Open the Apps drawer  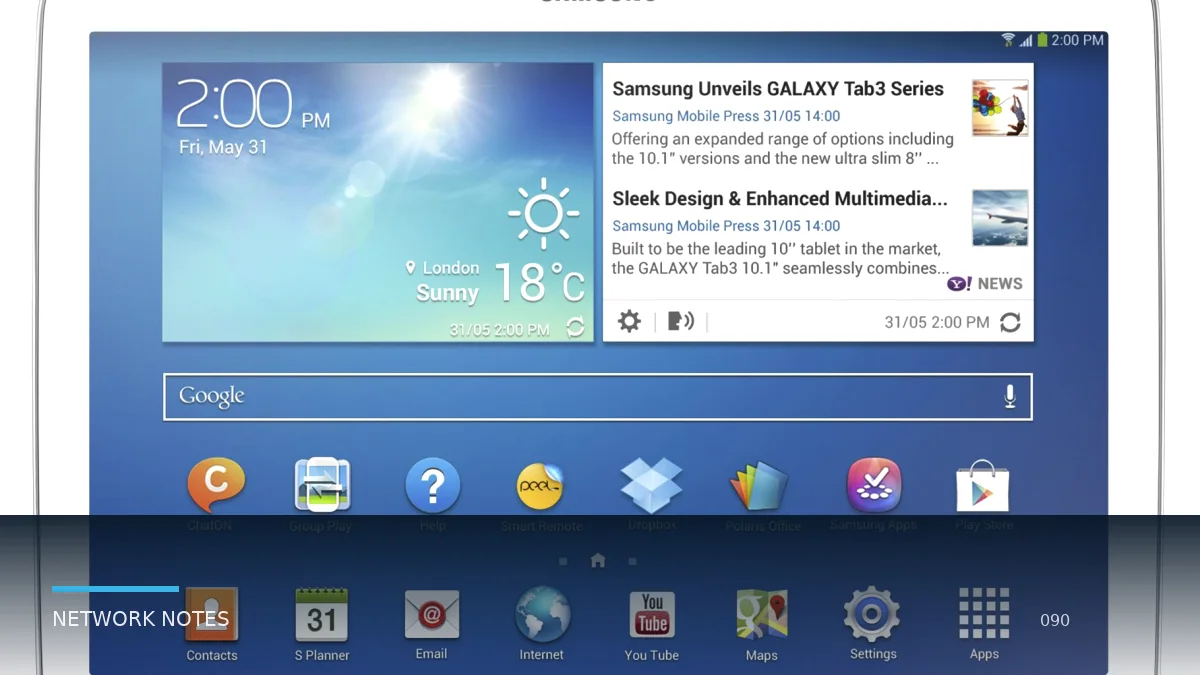(984, 613)
